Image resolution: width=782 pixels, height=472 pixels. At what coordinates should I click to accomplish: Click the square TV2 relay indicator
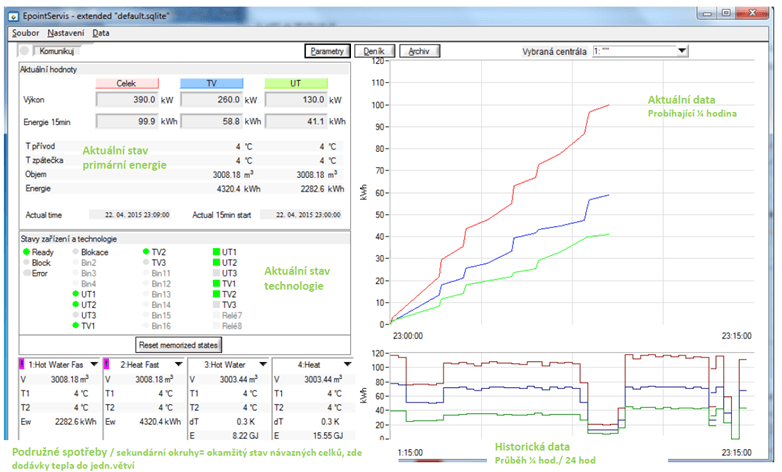tap(216, 294)
